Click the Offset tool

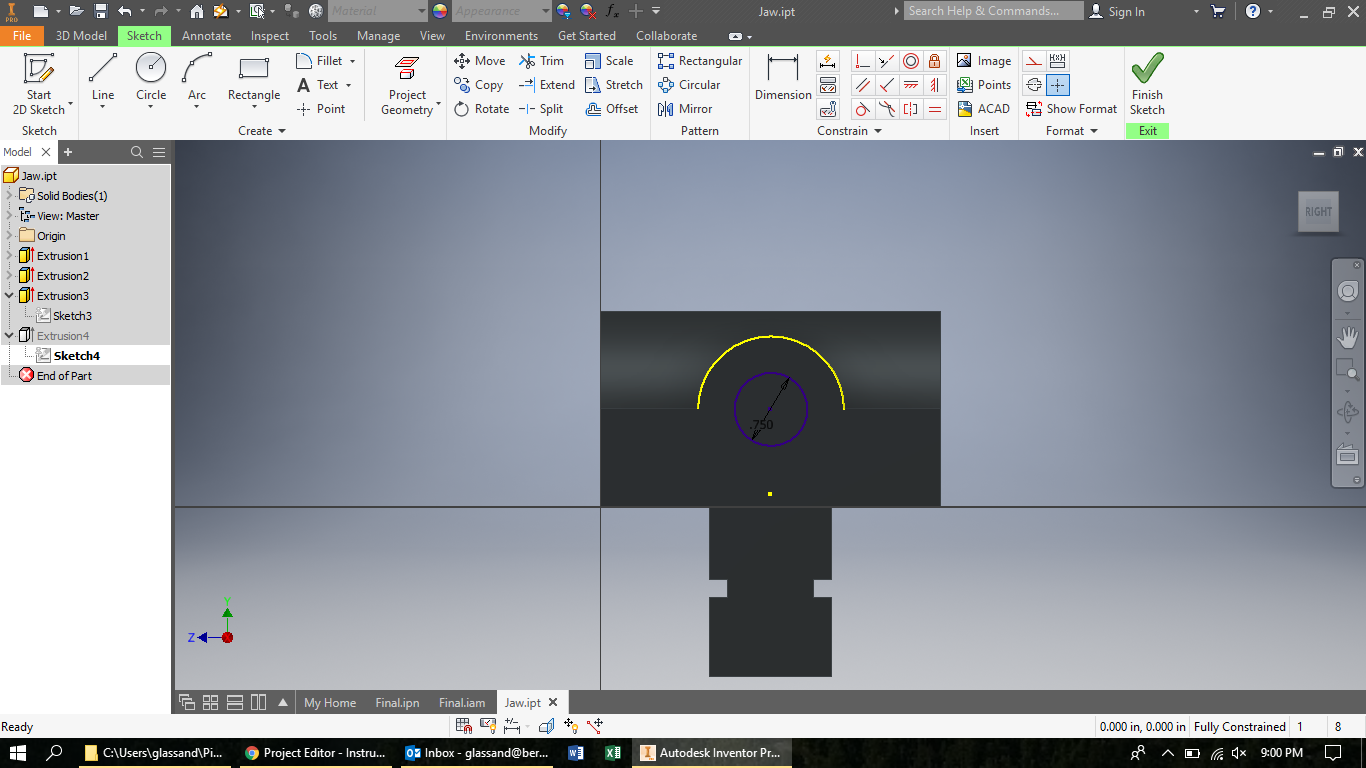tap(611, 109)
